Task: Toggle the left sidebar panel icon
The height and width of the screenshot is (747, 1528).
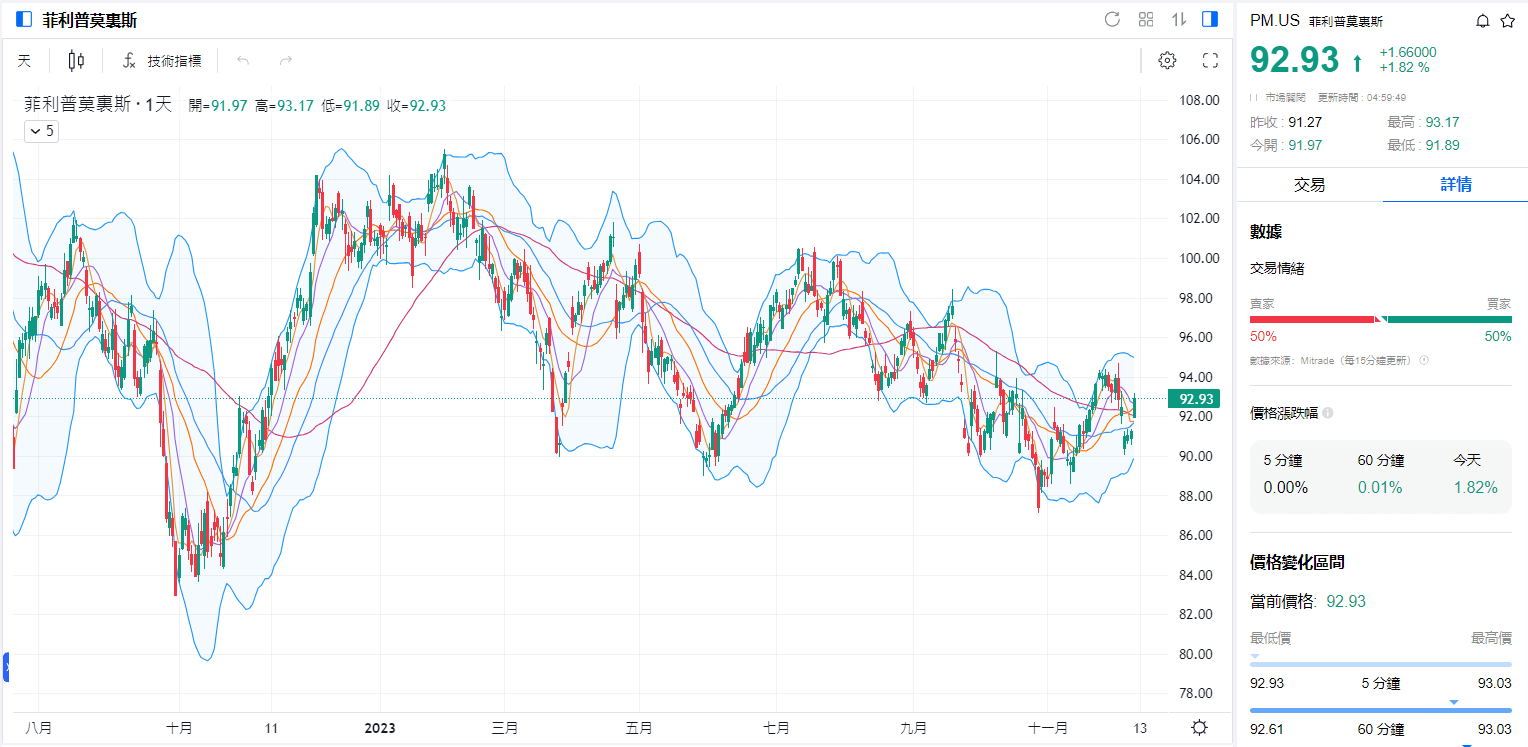Action: click(24, 19)
